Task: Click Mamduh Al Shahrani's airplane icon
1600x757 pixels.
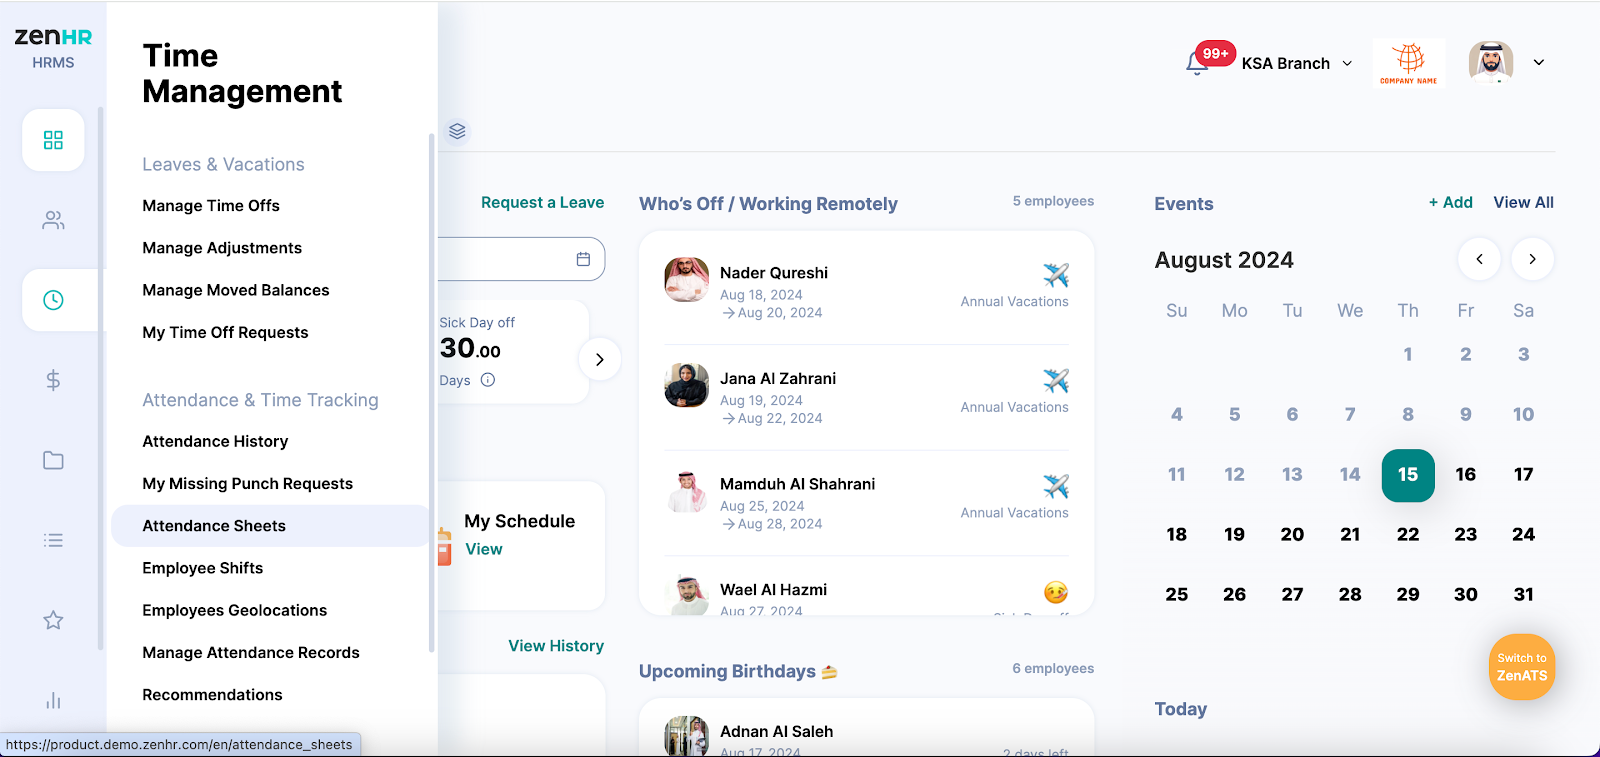Action: pos(1056,486)
